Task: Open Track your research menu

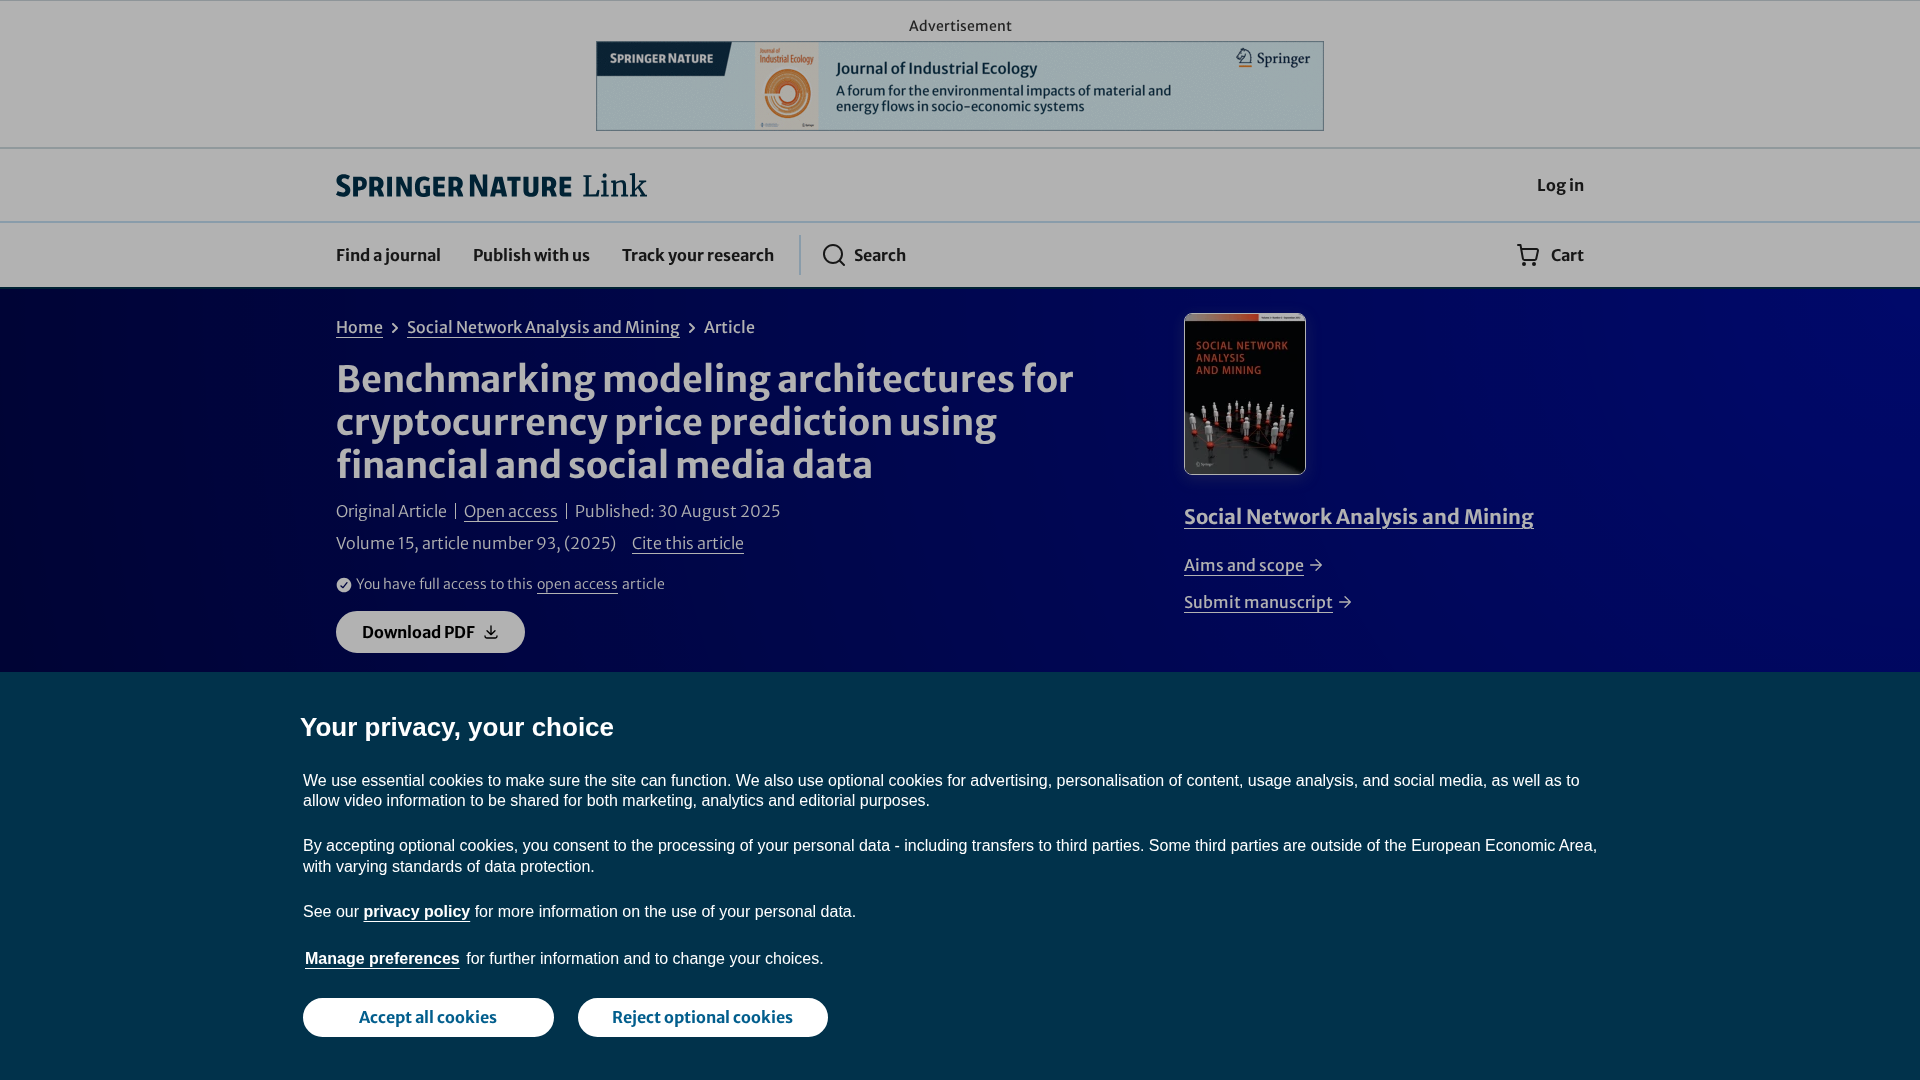Action: click(x=697, y=256)
